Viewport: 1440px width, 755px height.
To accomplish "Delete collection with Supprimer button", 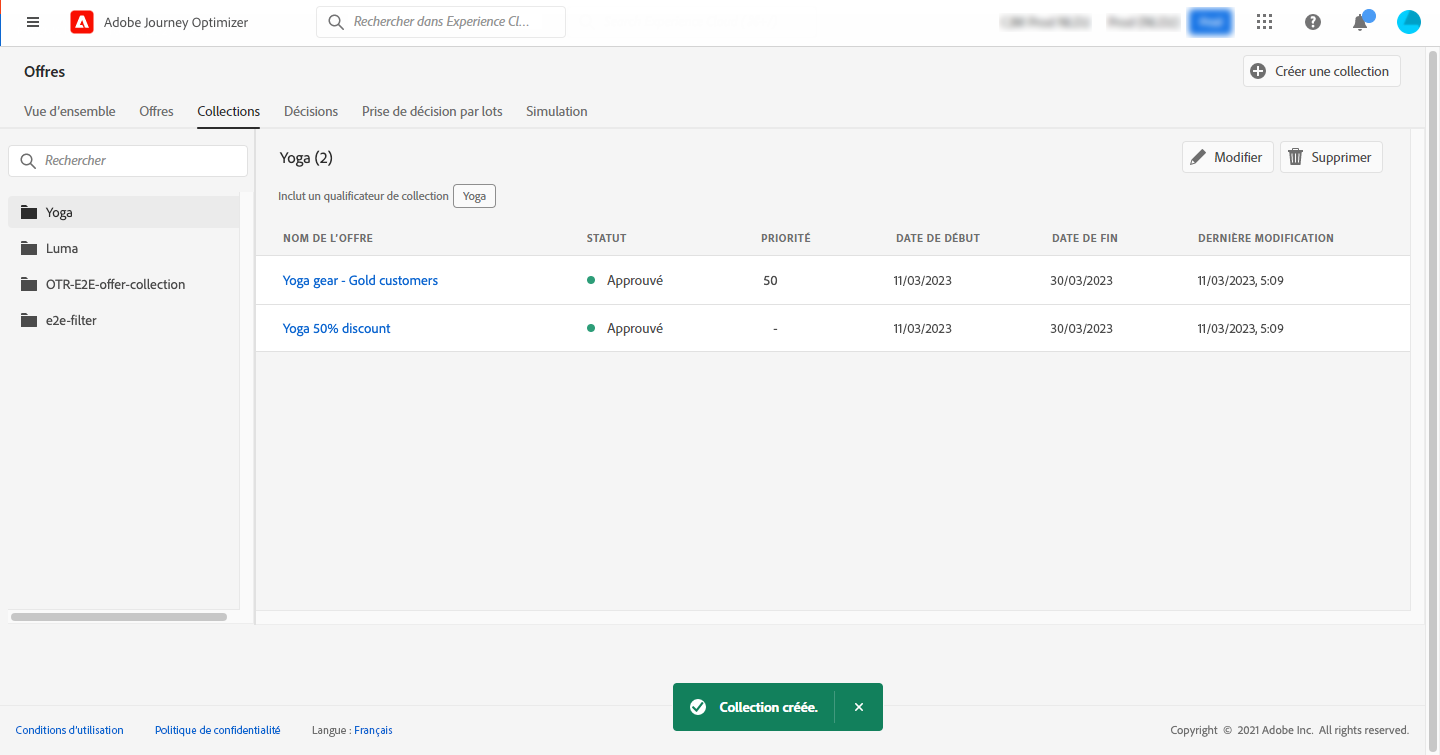I will tap(1330, 157).
